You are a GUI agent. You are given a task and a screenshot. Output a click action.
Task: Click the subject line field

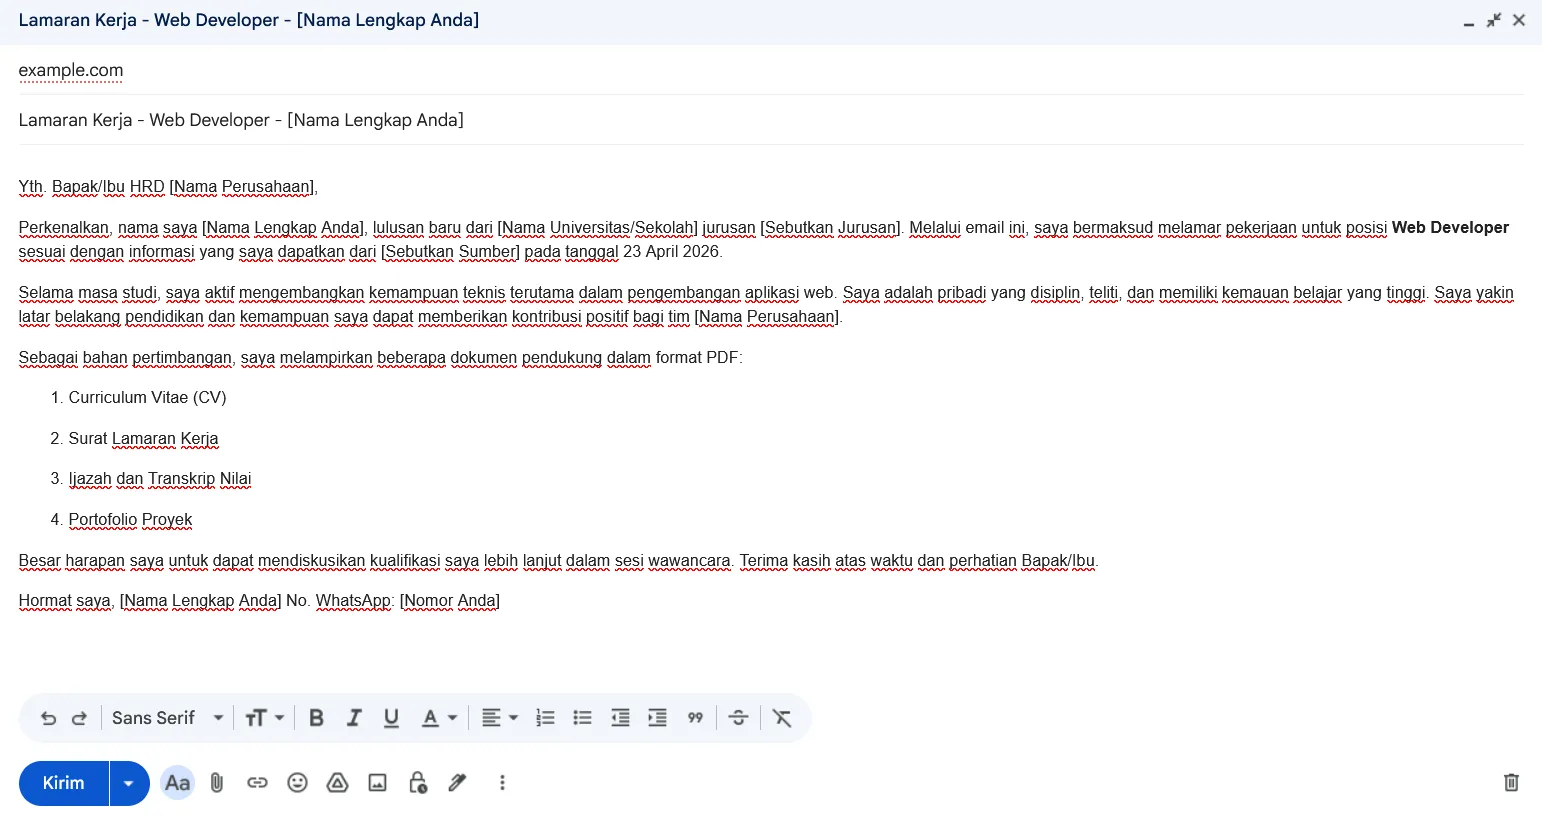[240, 120]
